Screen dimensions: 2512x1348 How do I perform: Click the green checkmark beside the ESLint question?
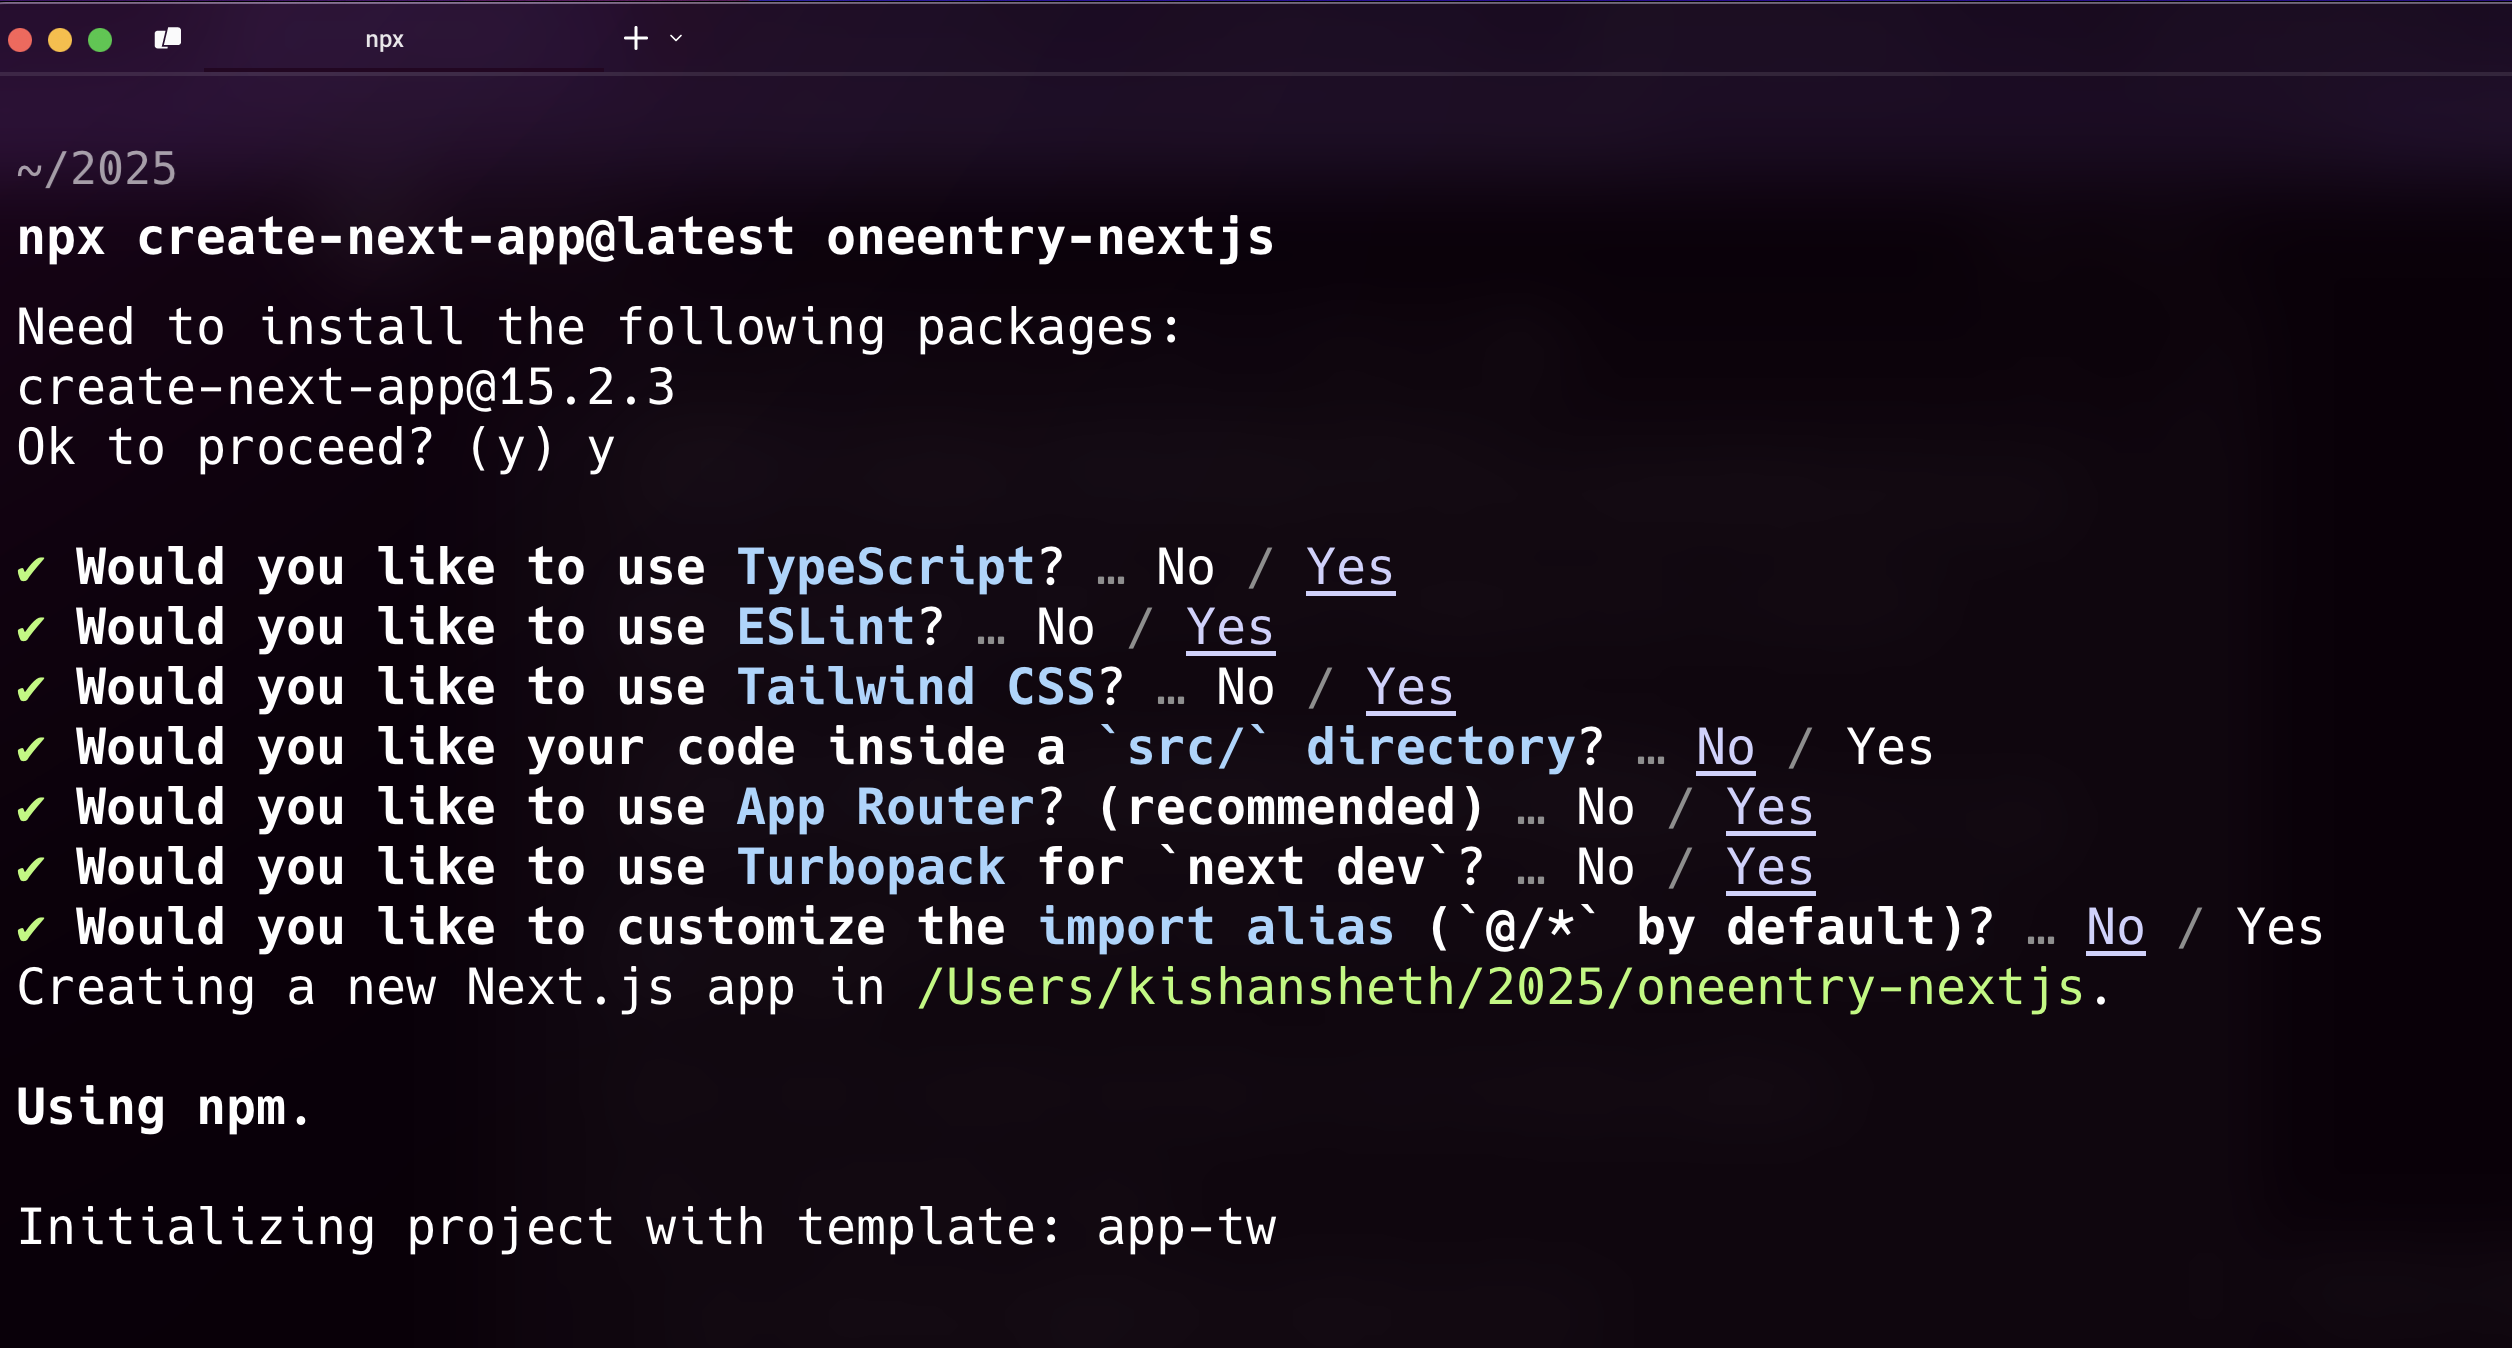(x=31, y=629)
